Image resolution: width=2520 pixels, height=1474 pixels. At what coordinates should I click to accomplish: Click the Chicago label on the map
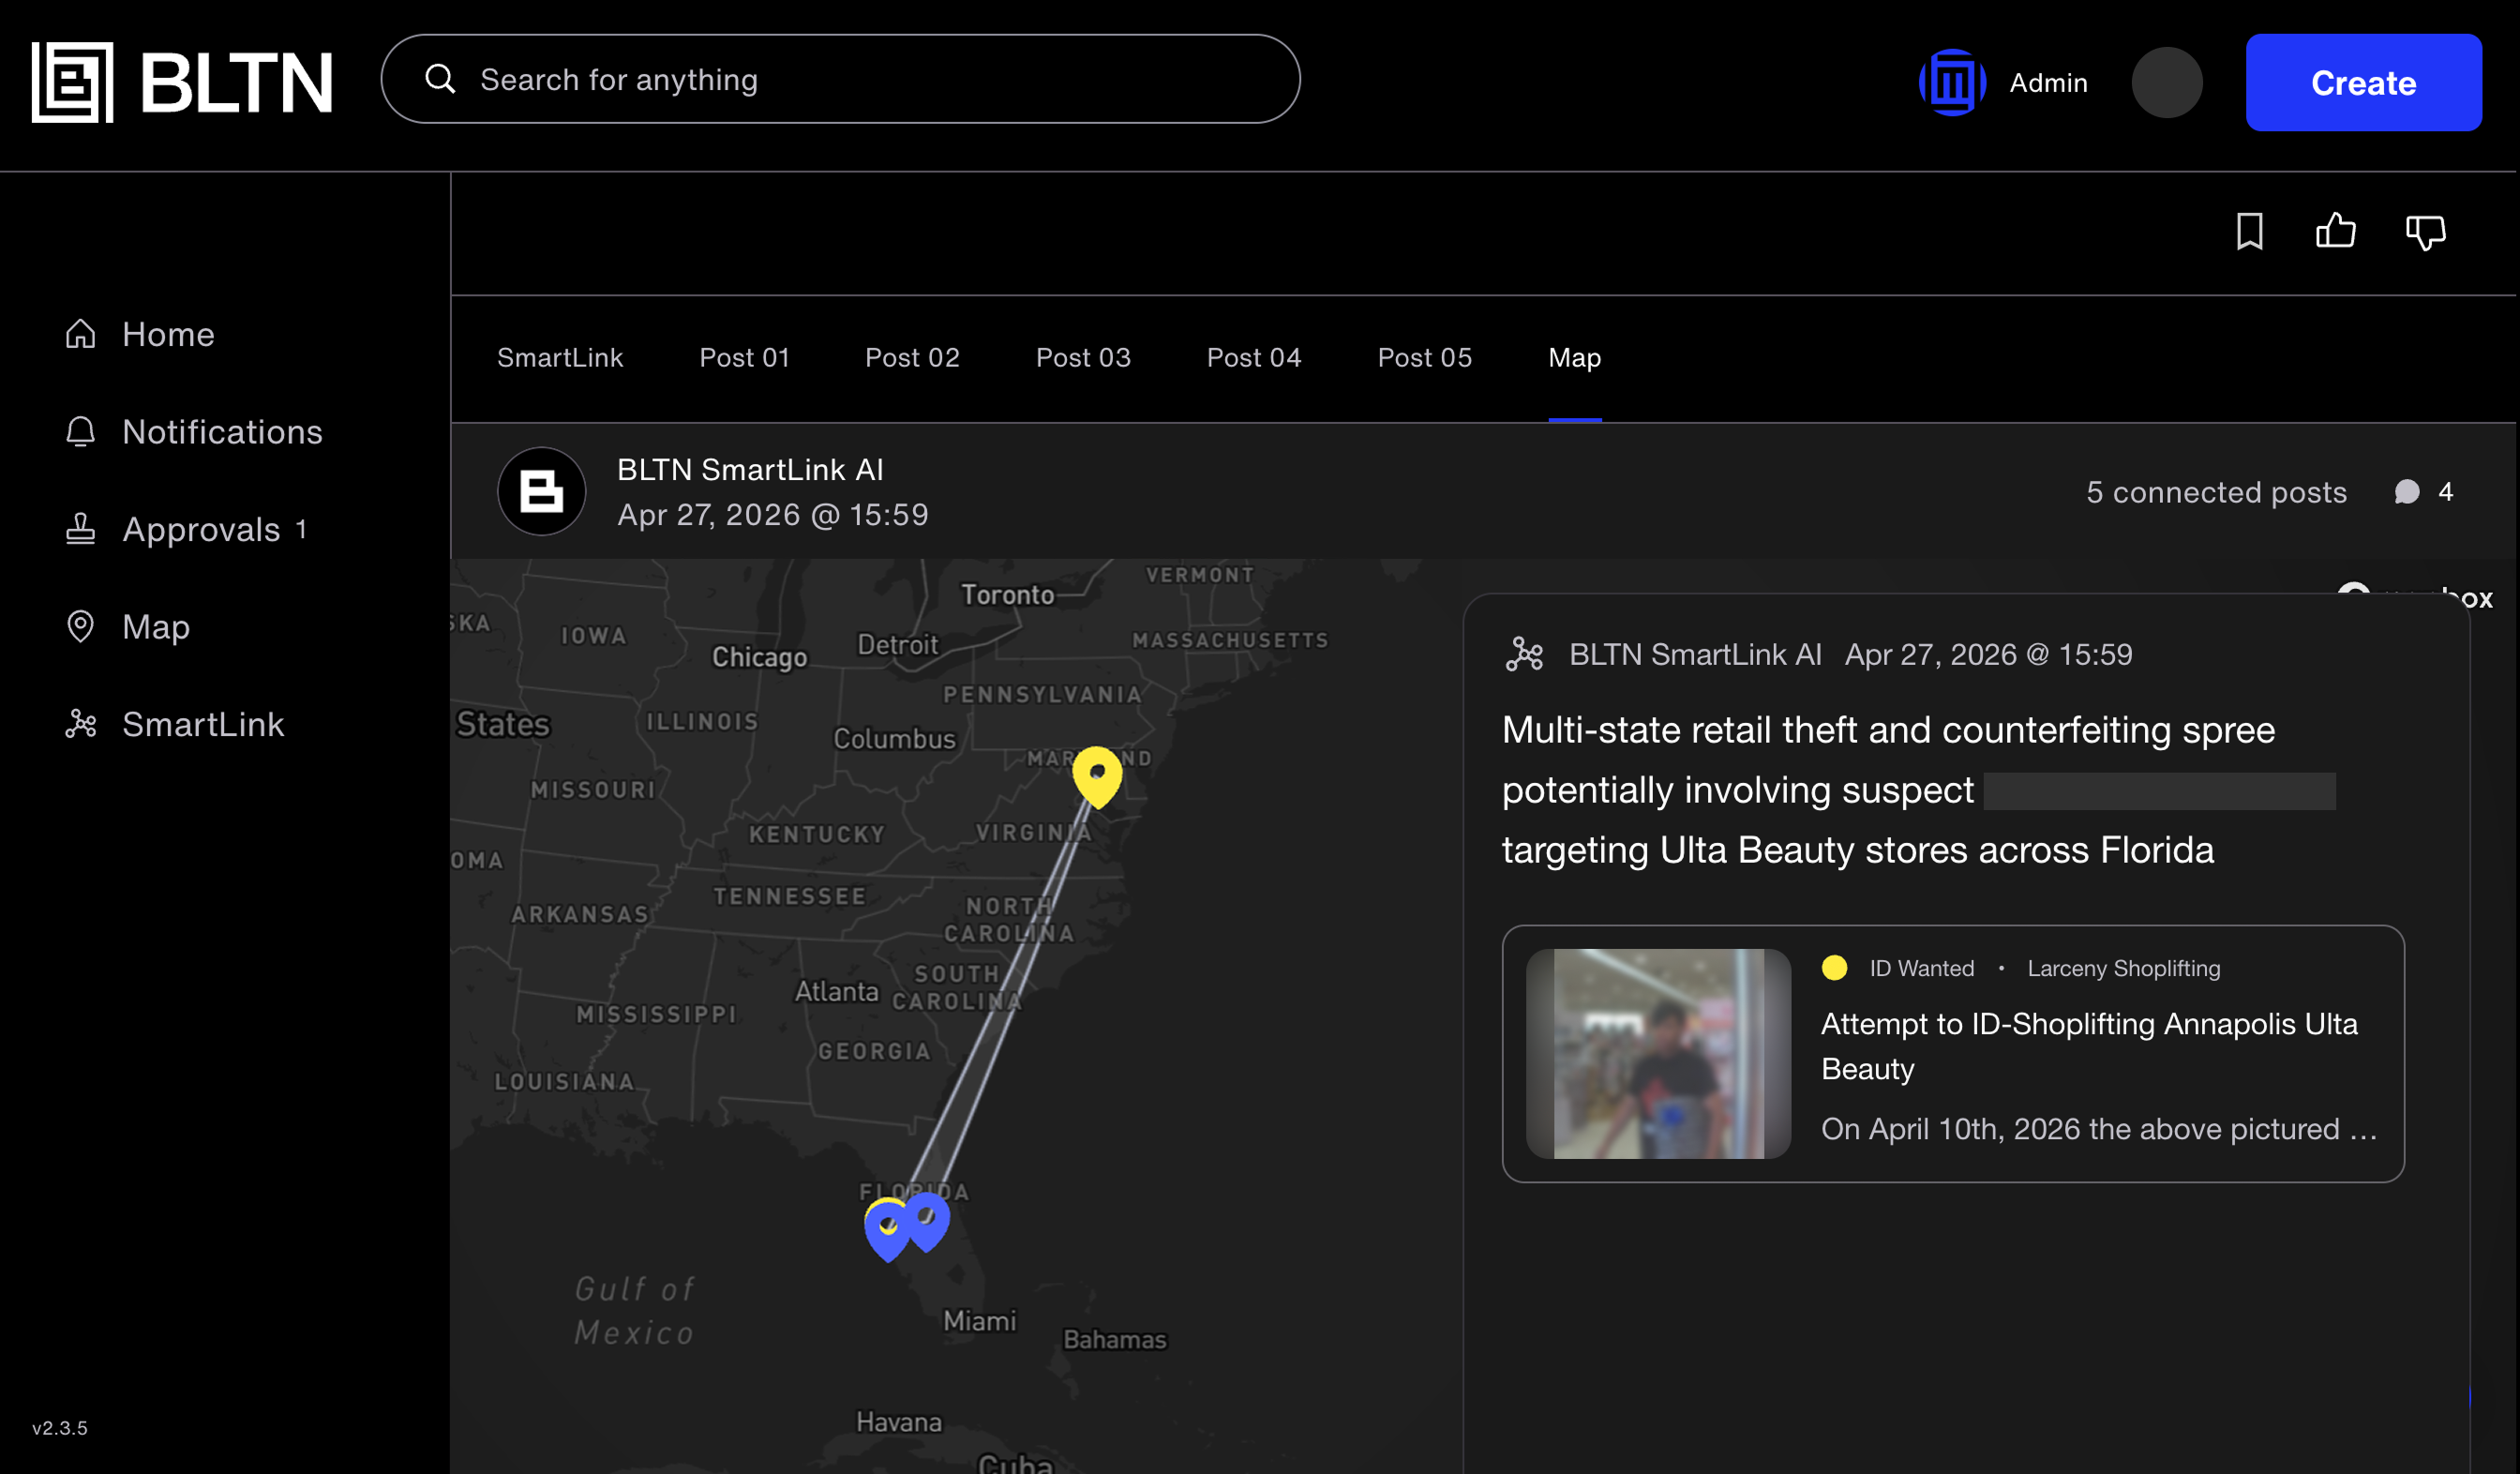tap(759, 657)
